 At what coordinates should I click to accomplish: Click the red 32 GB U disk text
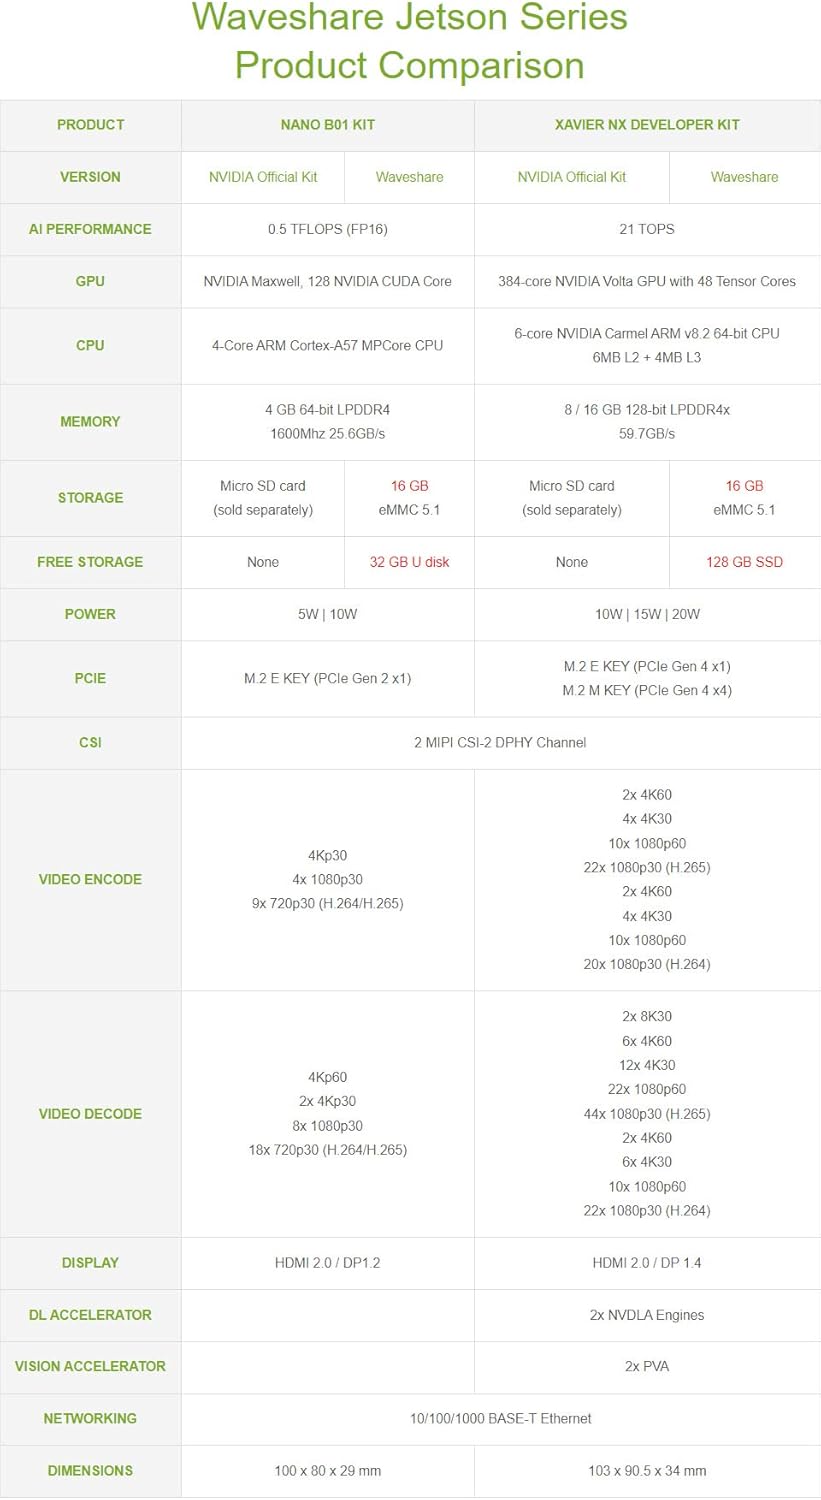(409, 562)
